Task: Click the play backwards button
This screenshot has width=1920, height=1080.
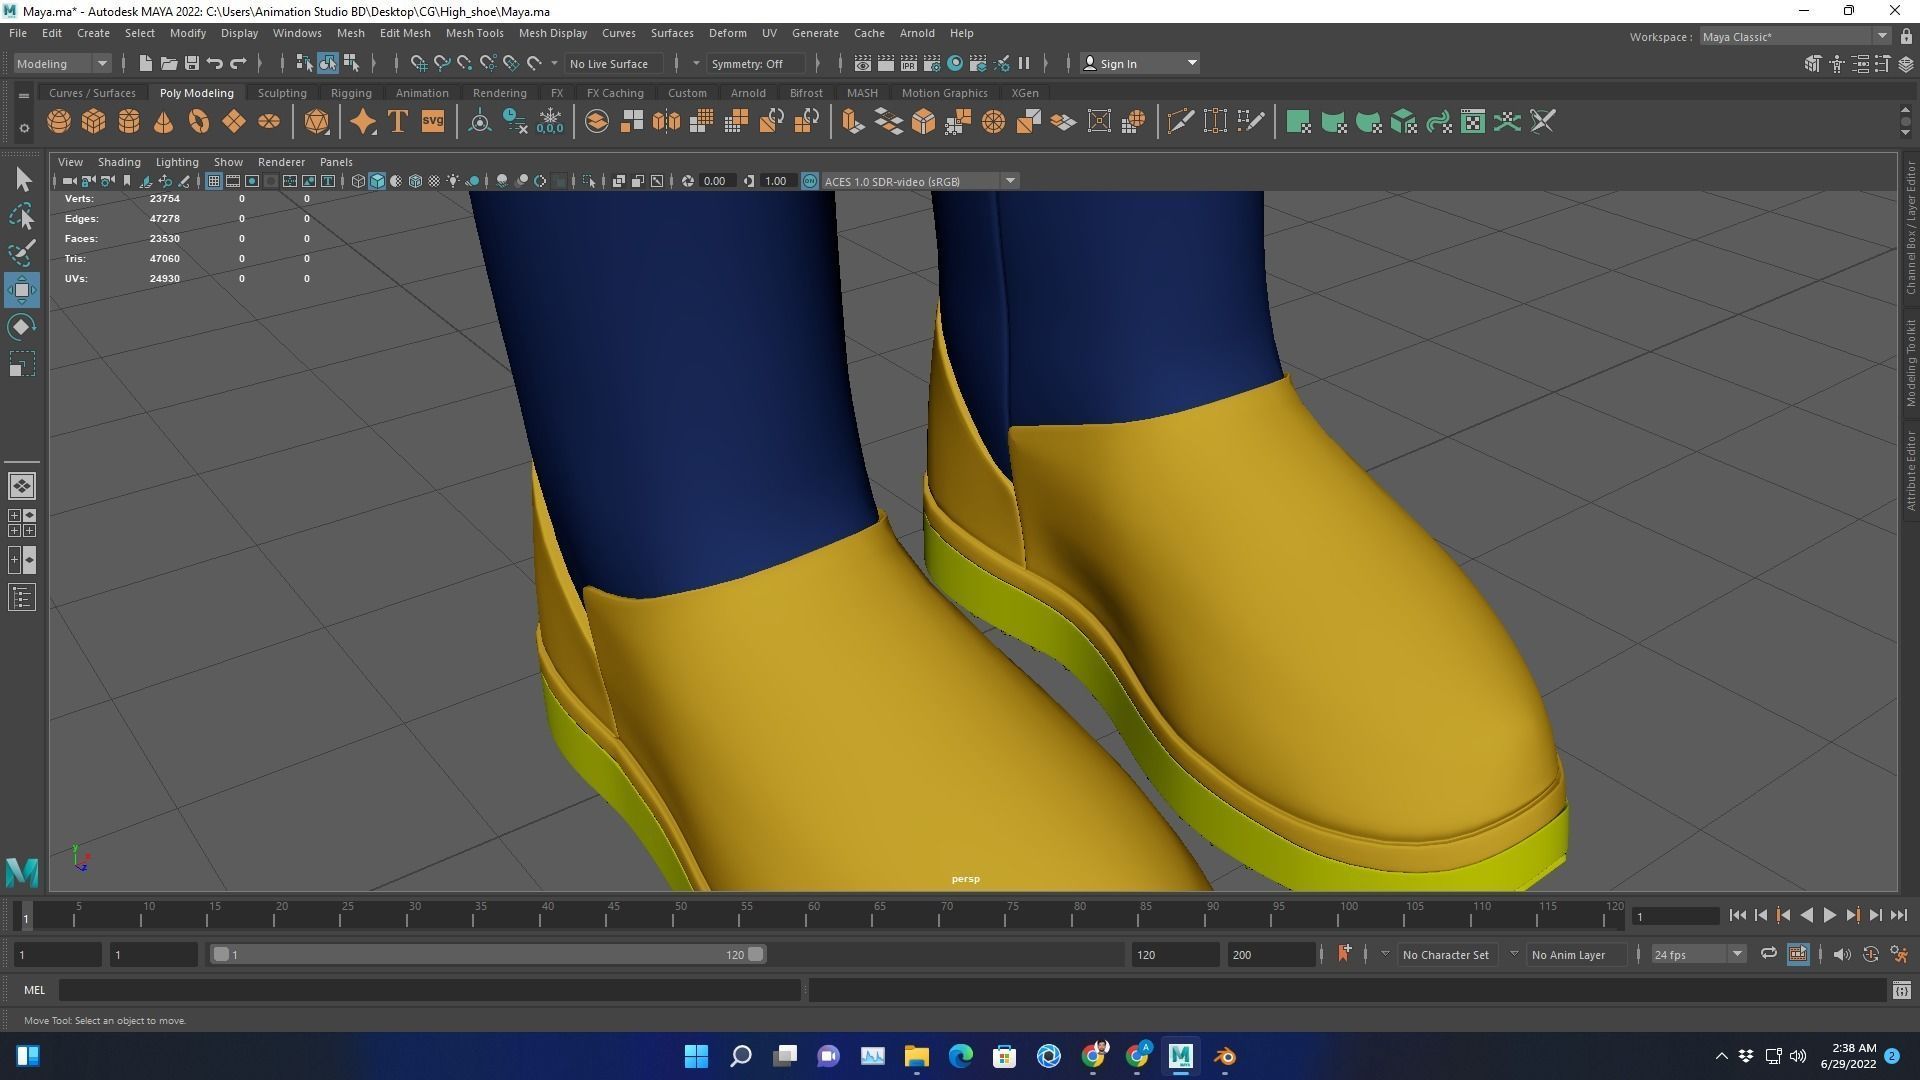Action: tap(1806, 915)
